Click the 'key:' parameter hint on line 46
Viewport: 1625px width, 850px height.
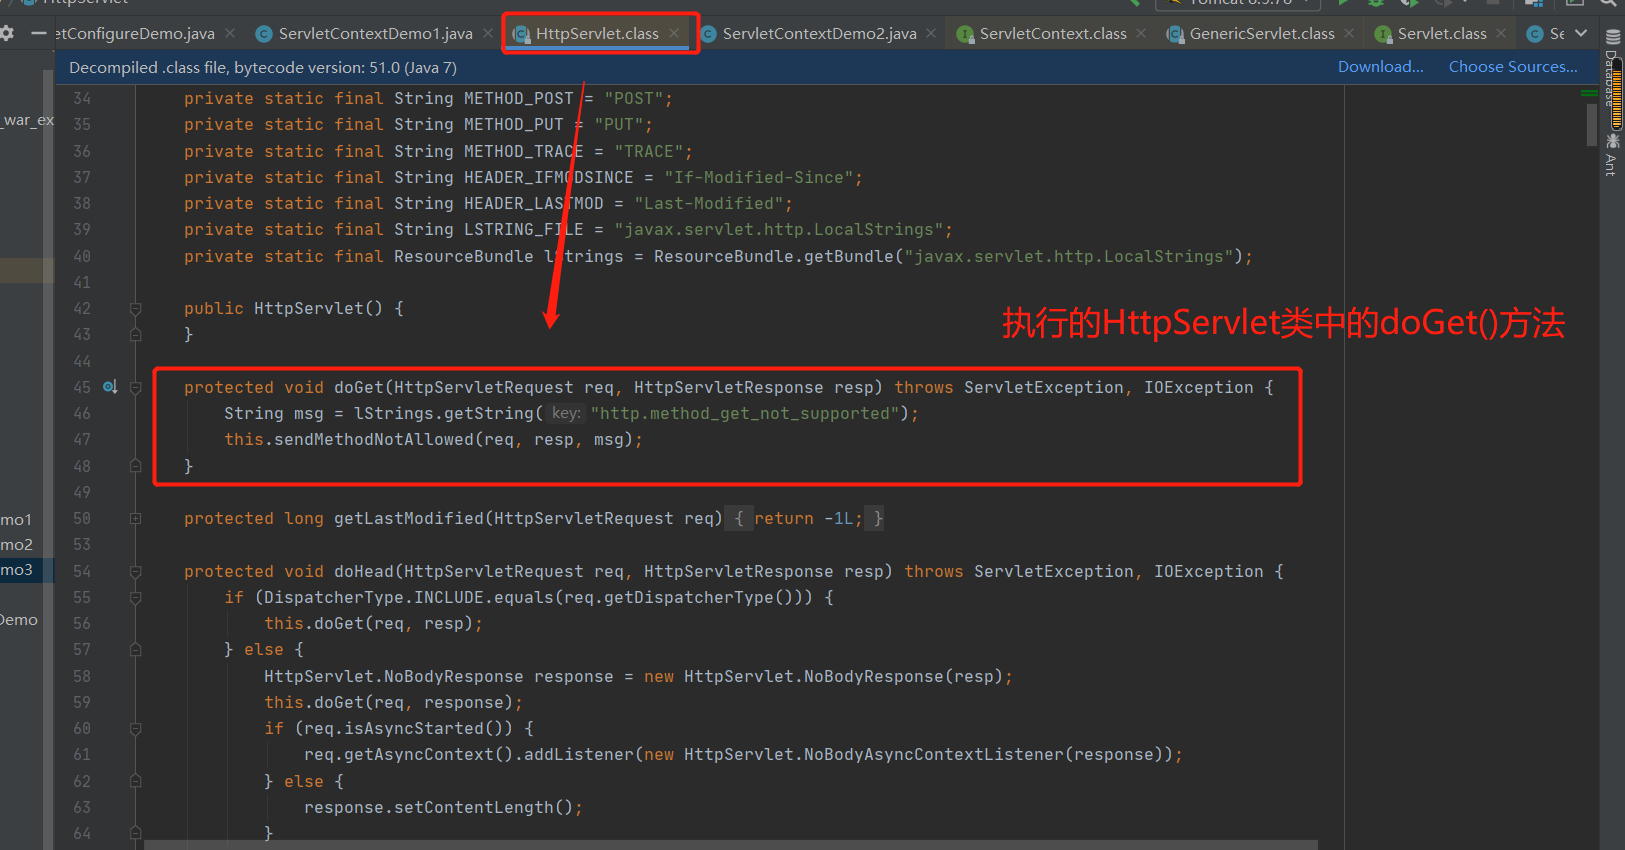click(566, 413)
